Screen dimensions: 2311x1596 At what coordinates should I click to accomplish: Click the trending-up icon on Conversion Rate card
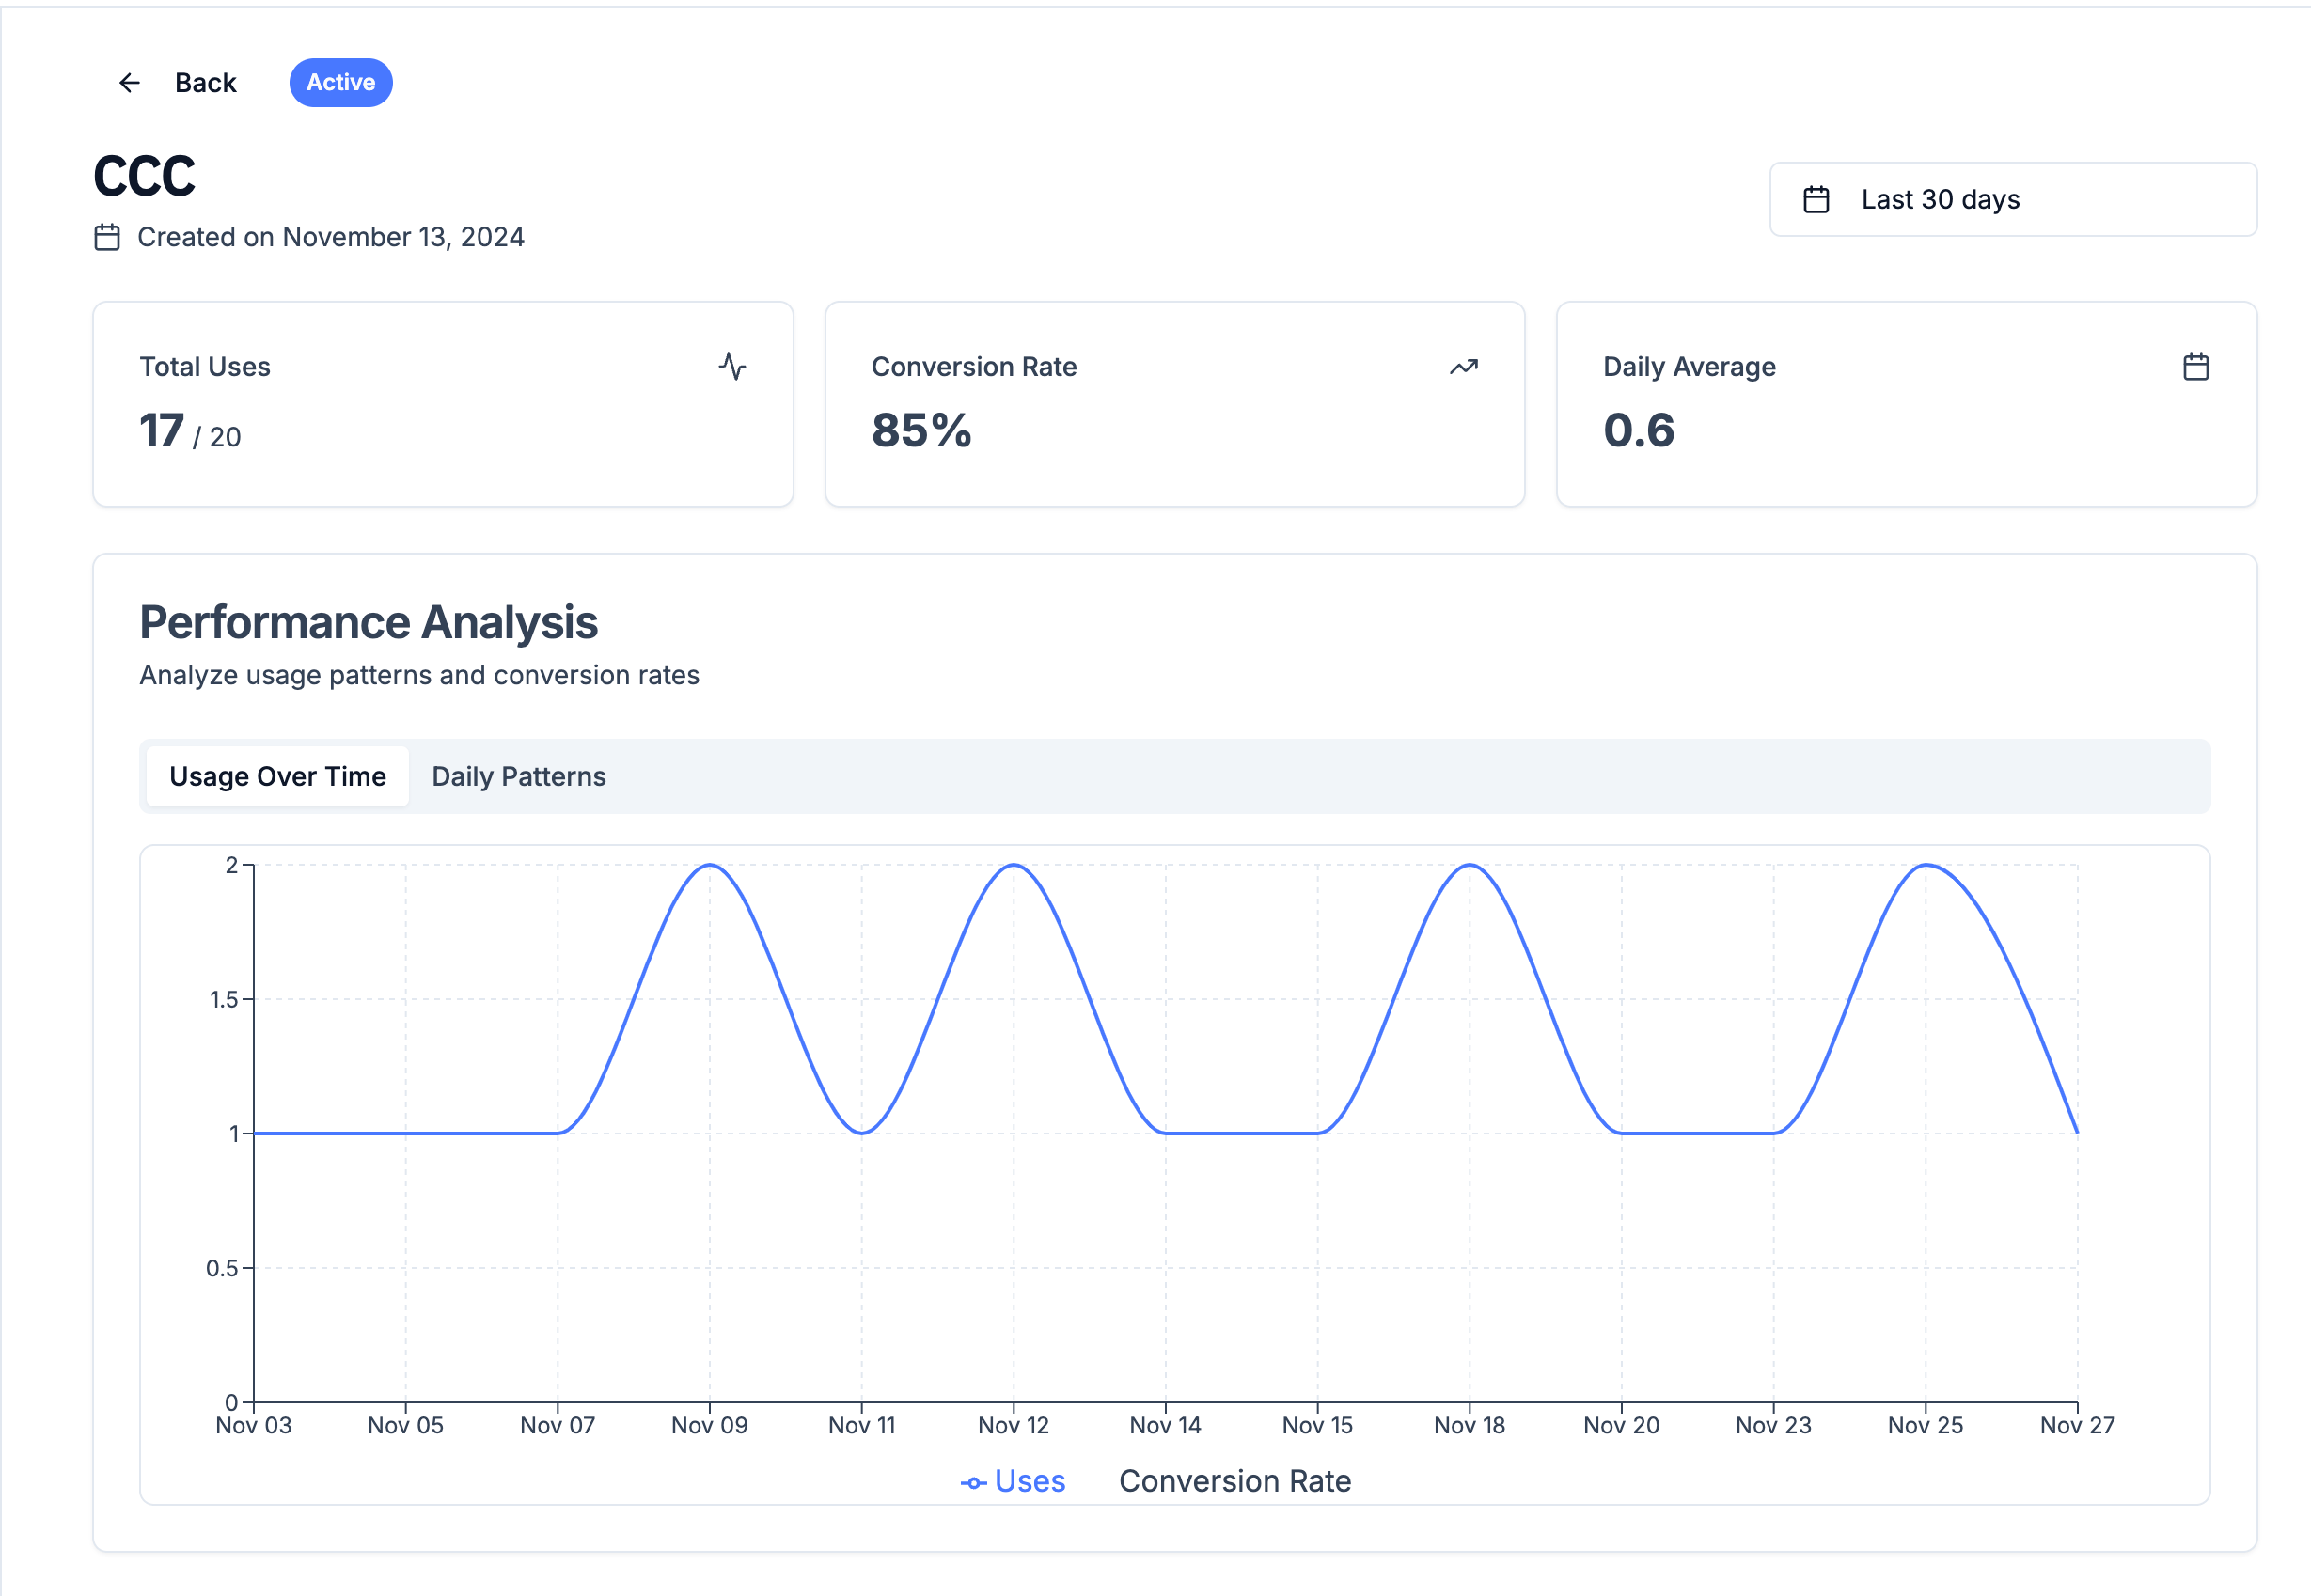[1463, 367]
